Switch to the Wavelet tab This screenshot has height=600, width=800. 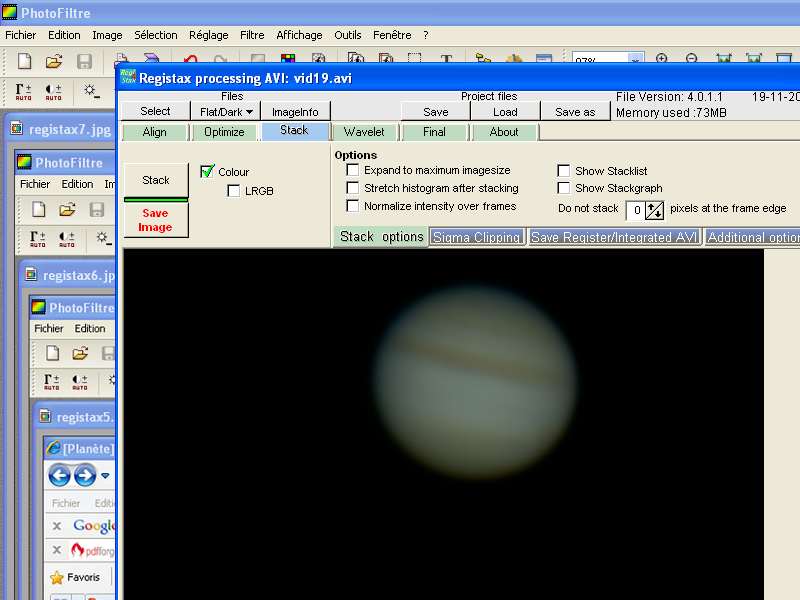click(364, 132)
